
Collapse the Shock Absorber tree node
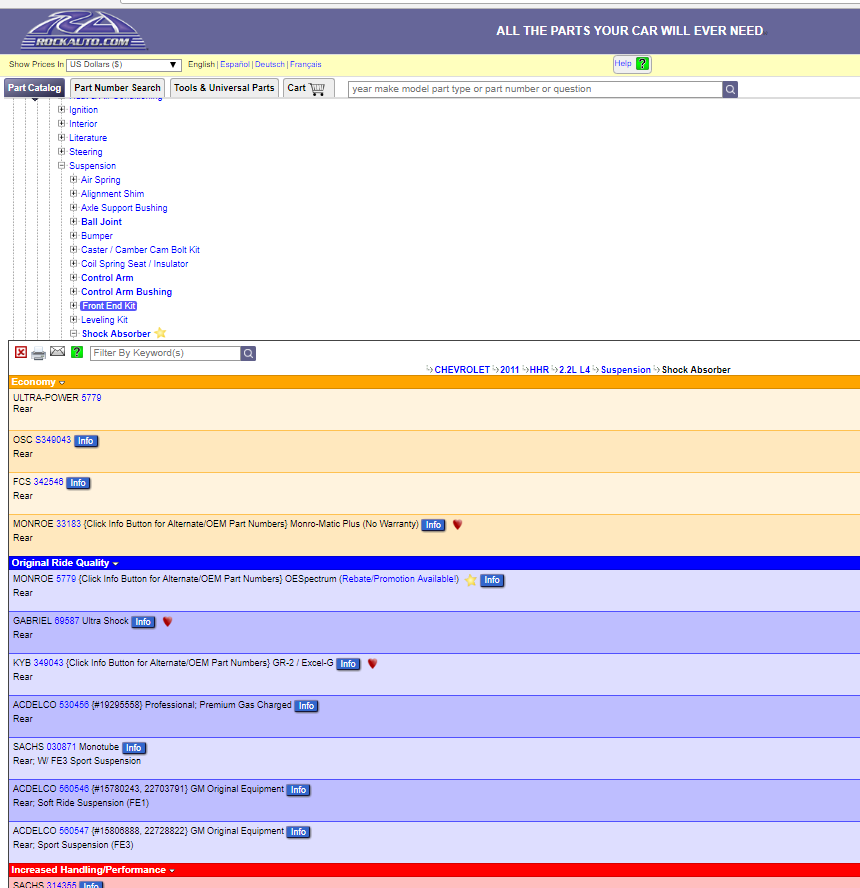[x=73, y=334]
